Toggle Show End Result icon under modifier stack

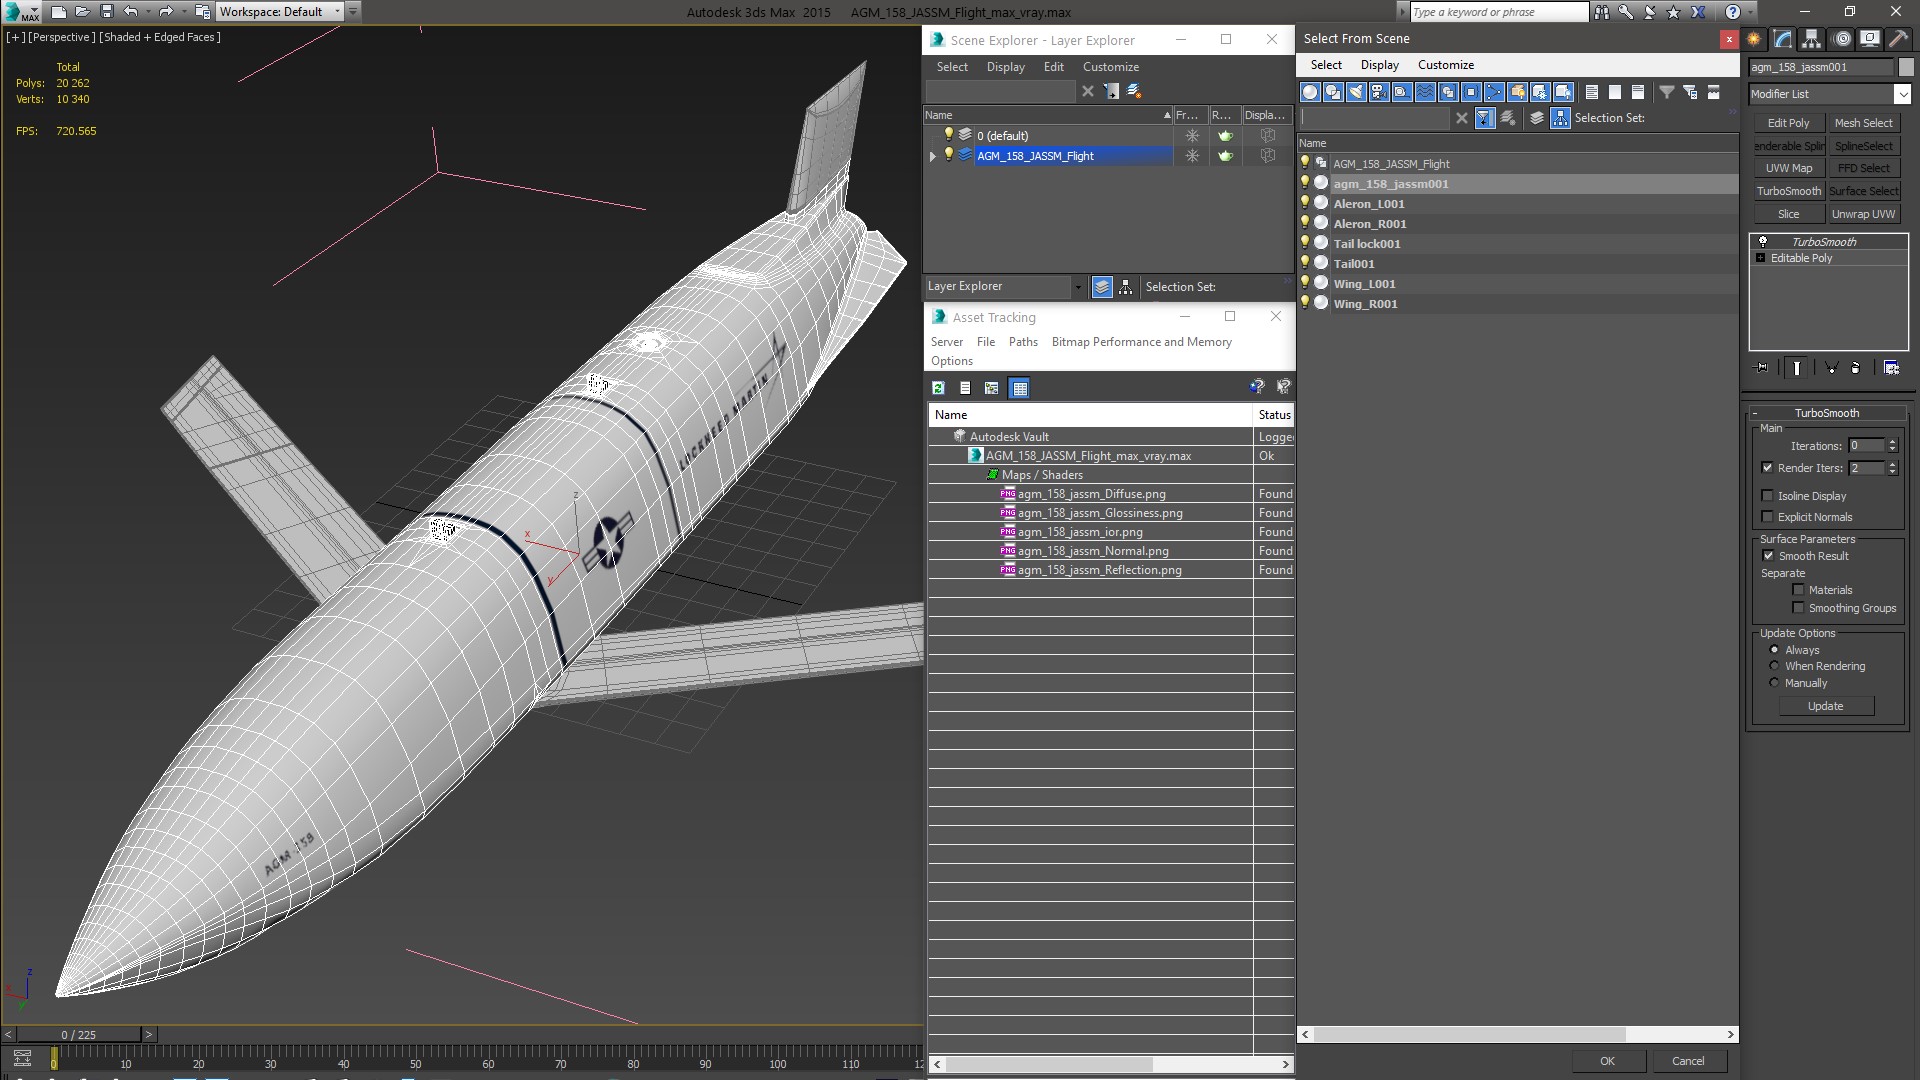[1797, 368]
